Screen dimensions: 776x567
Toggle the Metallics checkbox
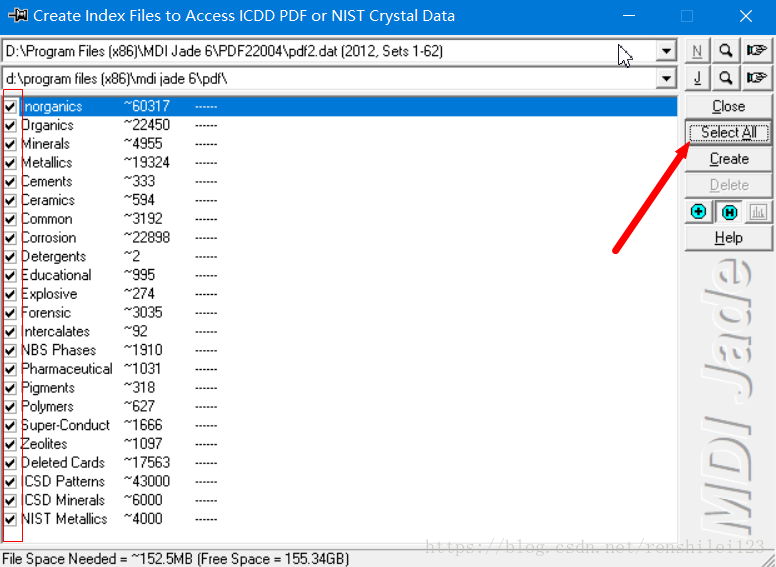pos(10,163)
